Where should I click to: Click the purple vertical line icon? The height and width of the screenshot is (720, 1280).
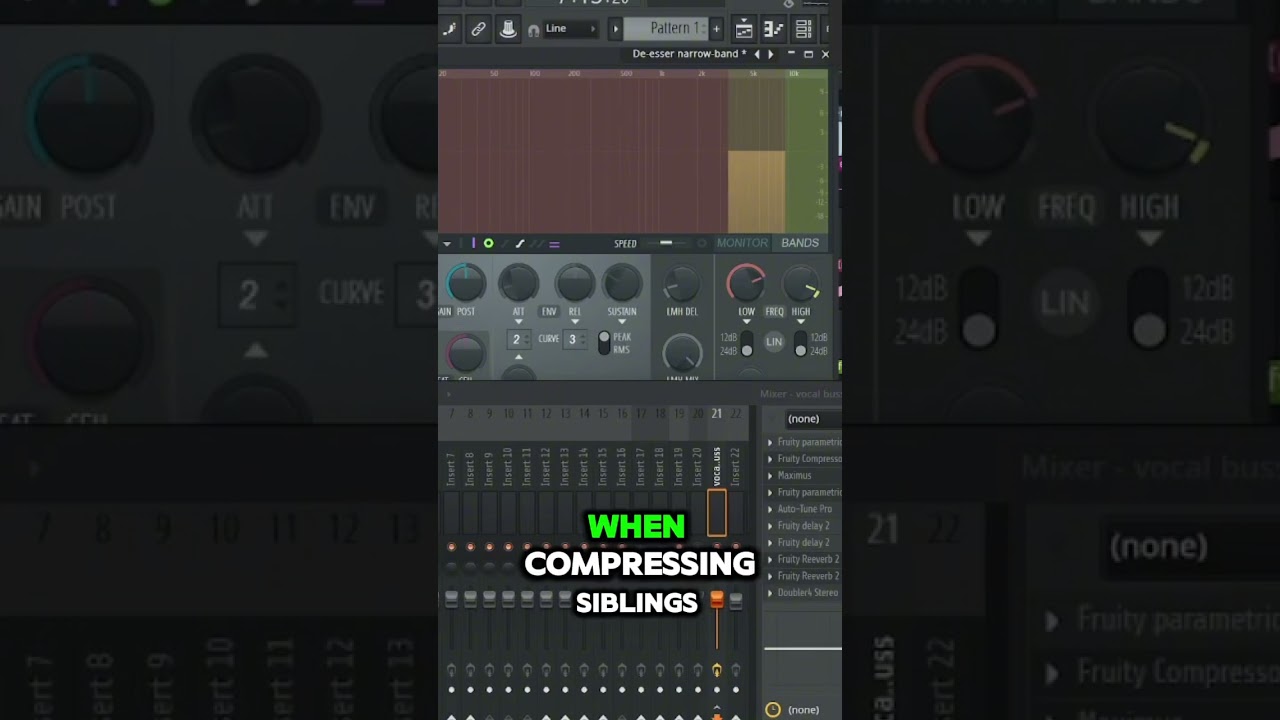point(473,243)
